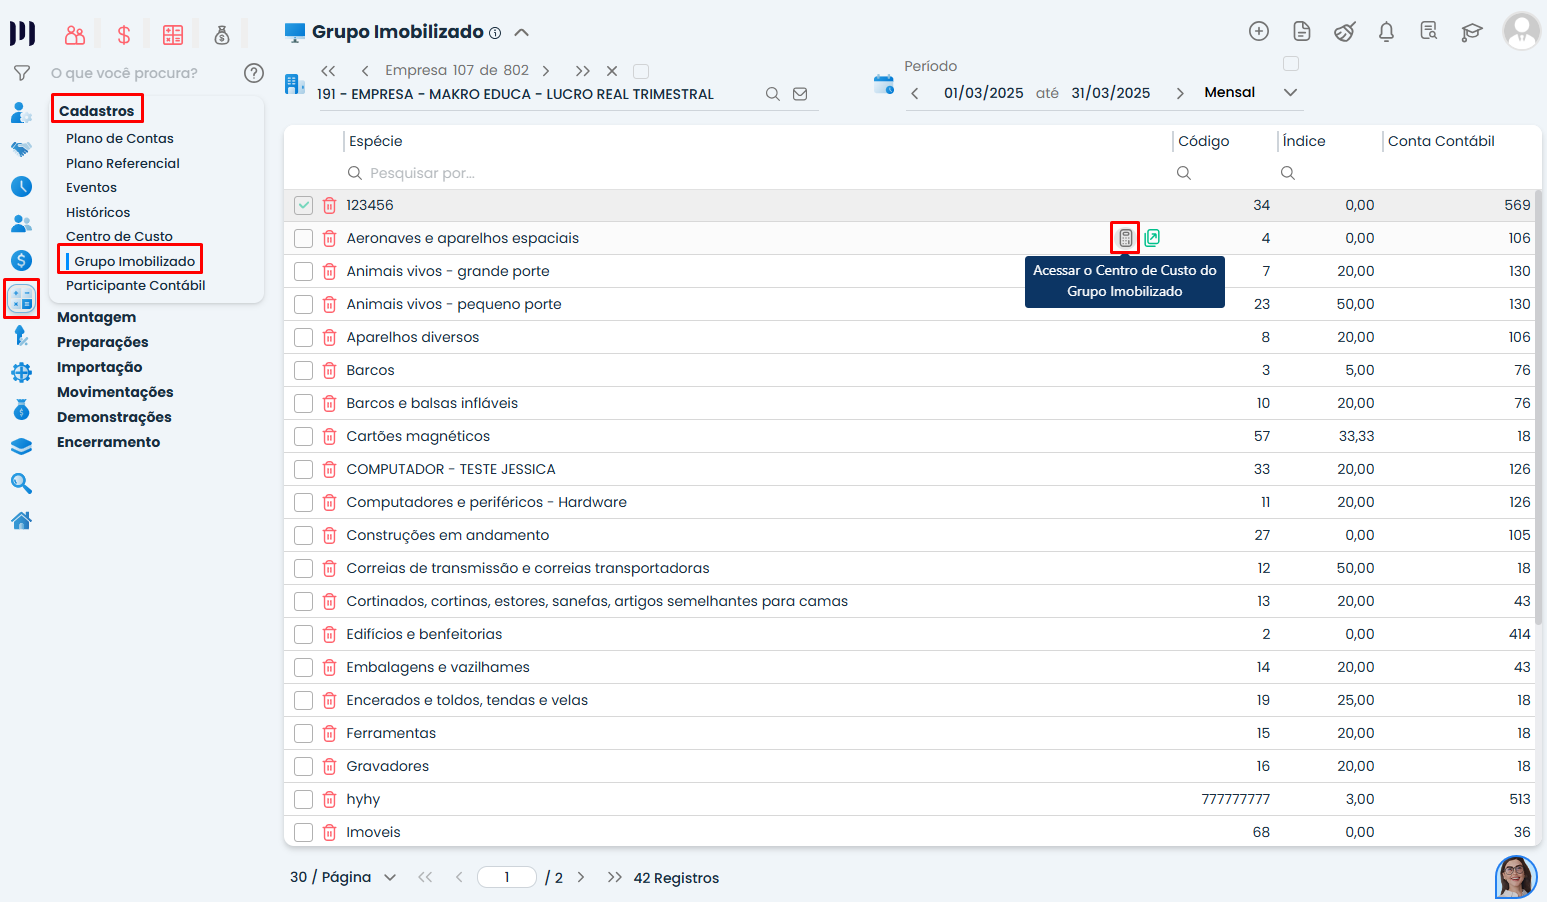Click the notification bell icon
Screen dimensions: 1547x902
point(1386,32)
